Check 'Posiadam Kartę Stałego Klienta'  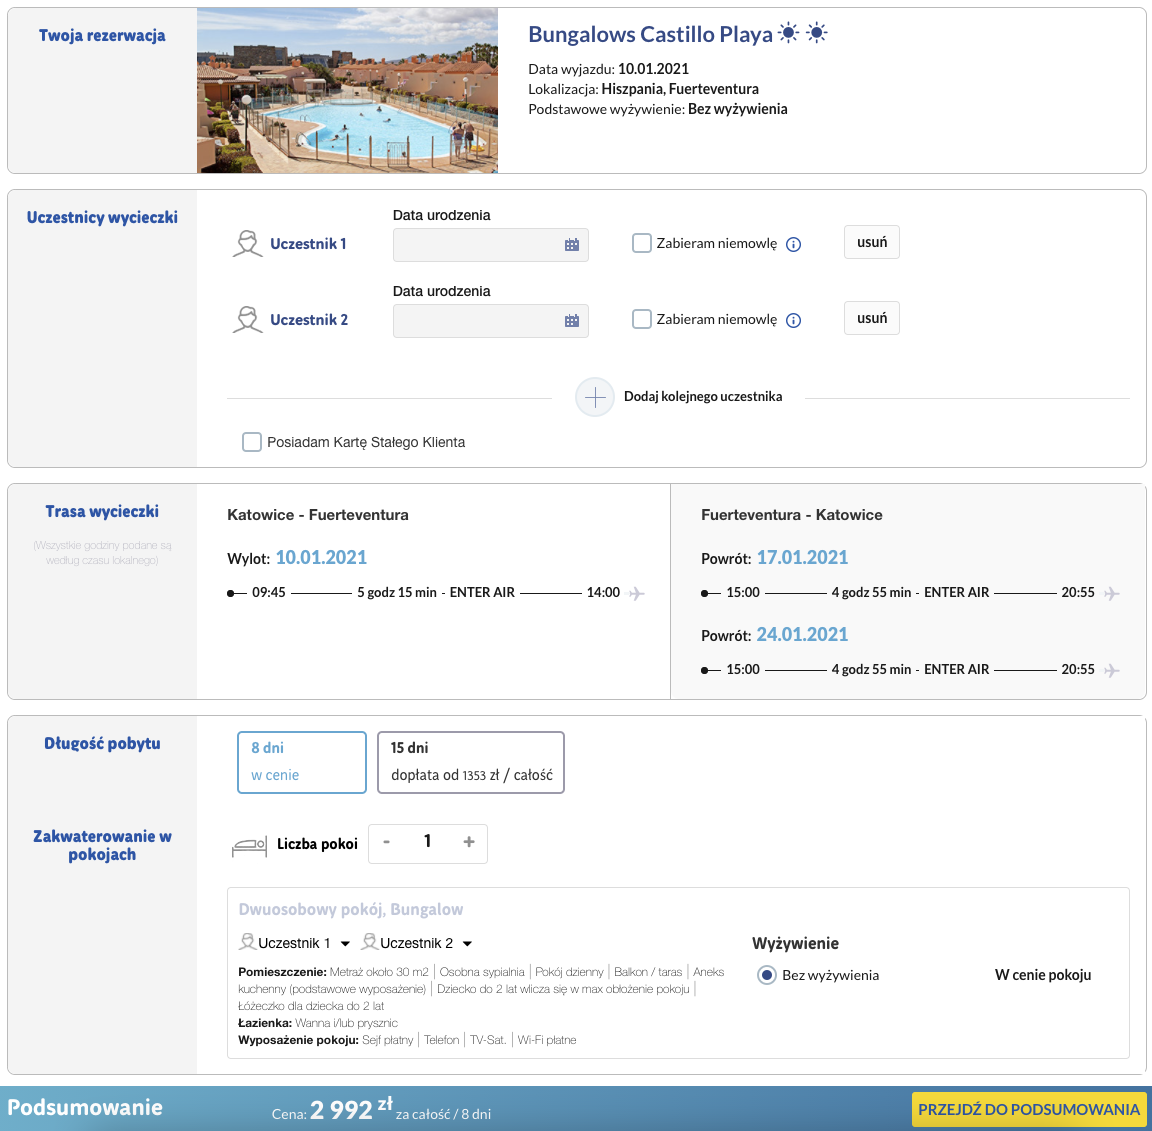click(x=252, y=442)
